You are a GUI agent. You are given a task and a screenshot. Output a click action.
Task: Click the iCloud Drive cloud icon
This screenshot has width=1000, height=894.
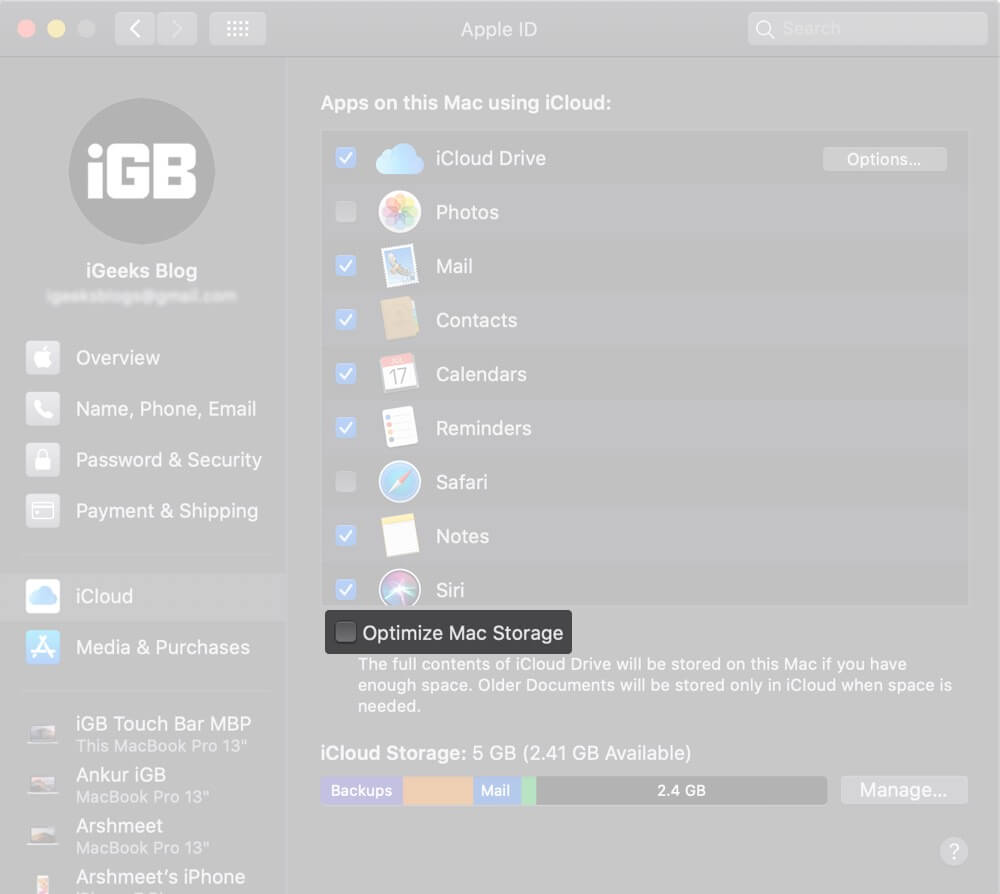pyautogui.click(x=399, y=159)
